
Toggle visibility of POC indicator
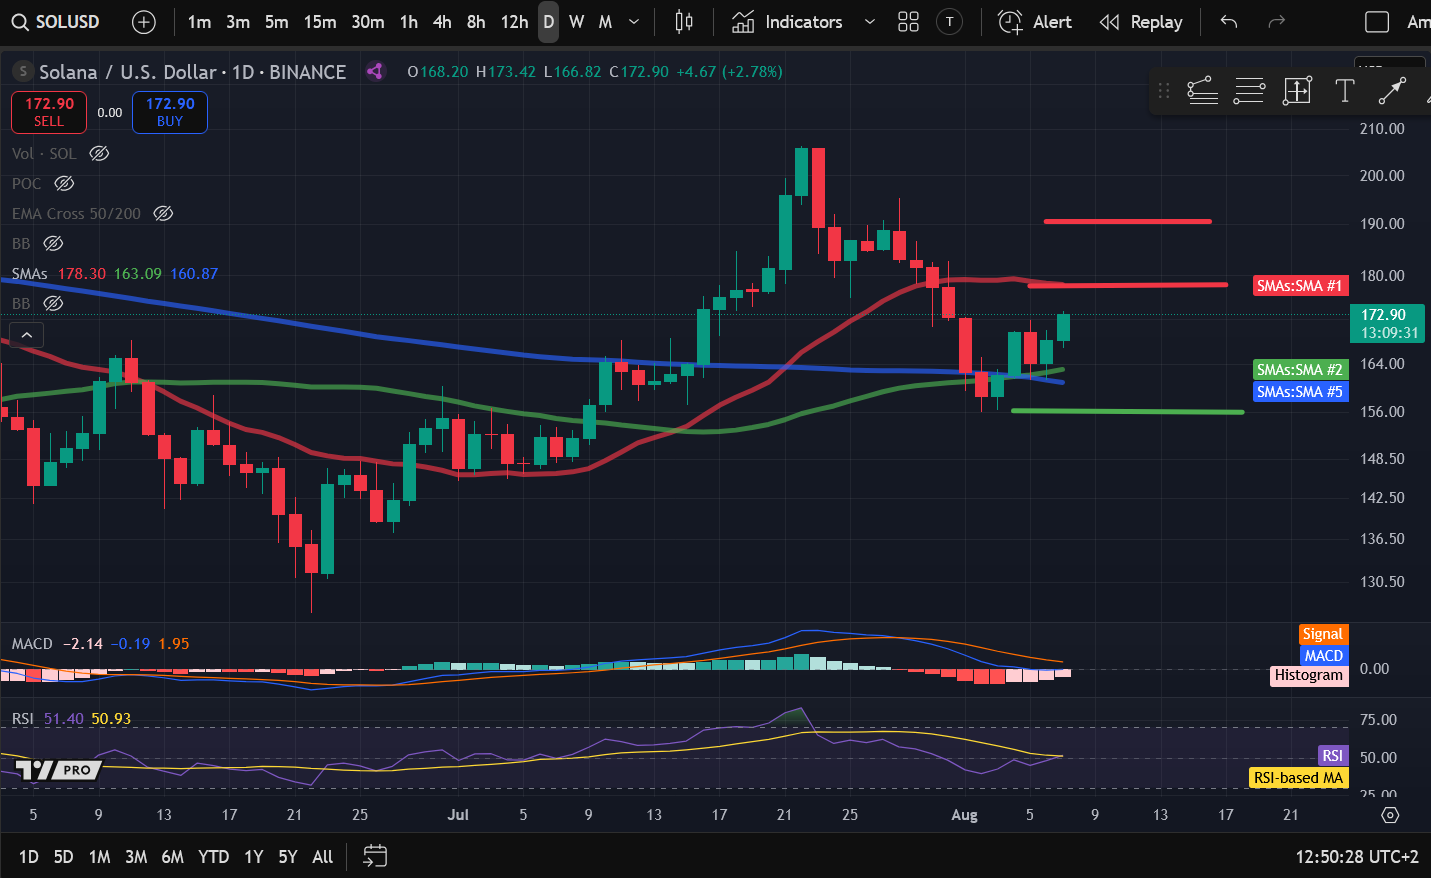point(64,183)
